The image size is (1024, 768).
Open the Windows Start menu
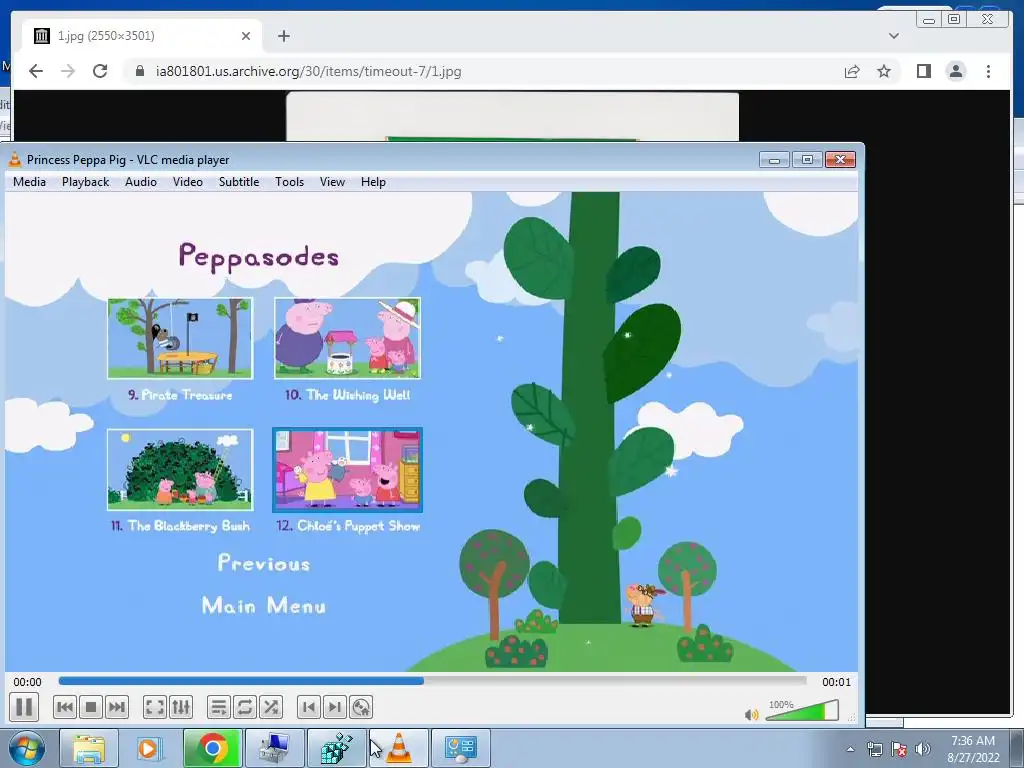point(27,748)
